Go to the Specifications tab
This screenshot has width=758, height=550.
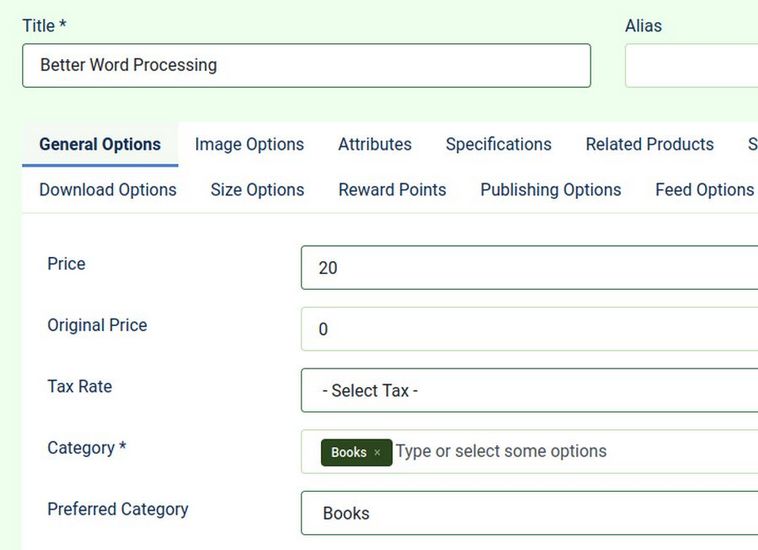[498, 144]
